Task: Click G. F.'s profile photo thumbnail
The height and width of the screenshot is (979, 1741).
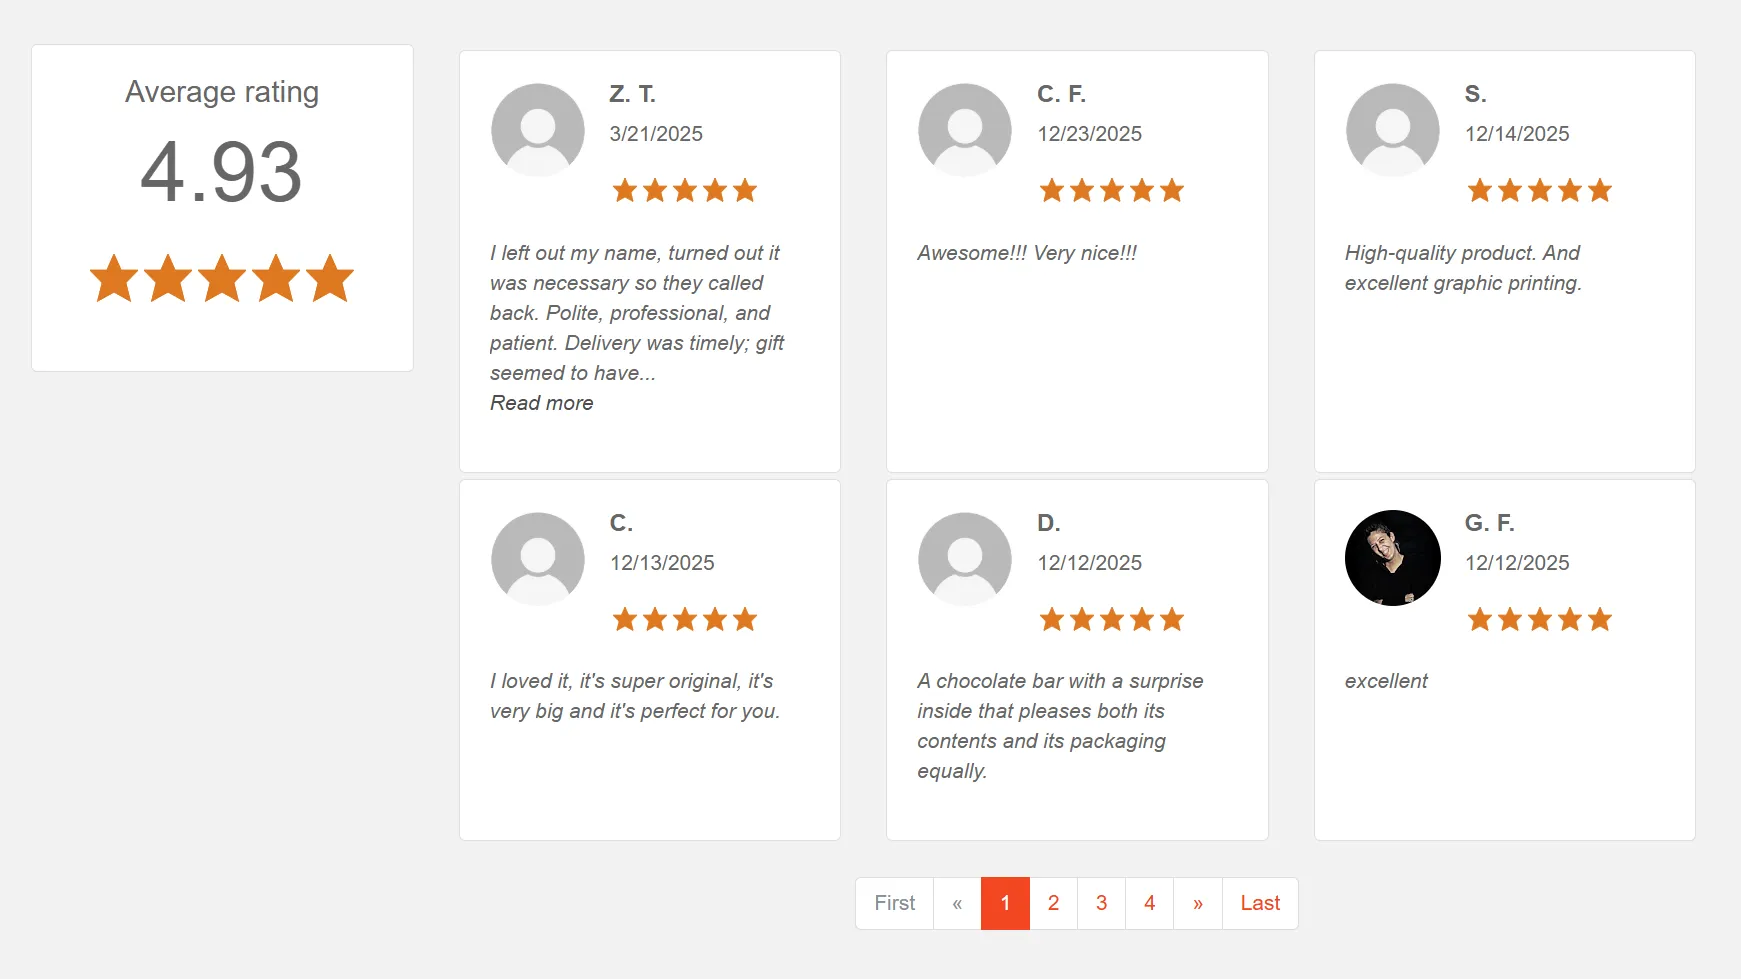Action: [x=1392, y=558]
